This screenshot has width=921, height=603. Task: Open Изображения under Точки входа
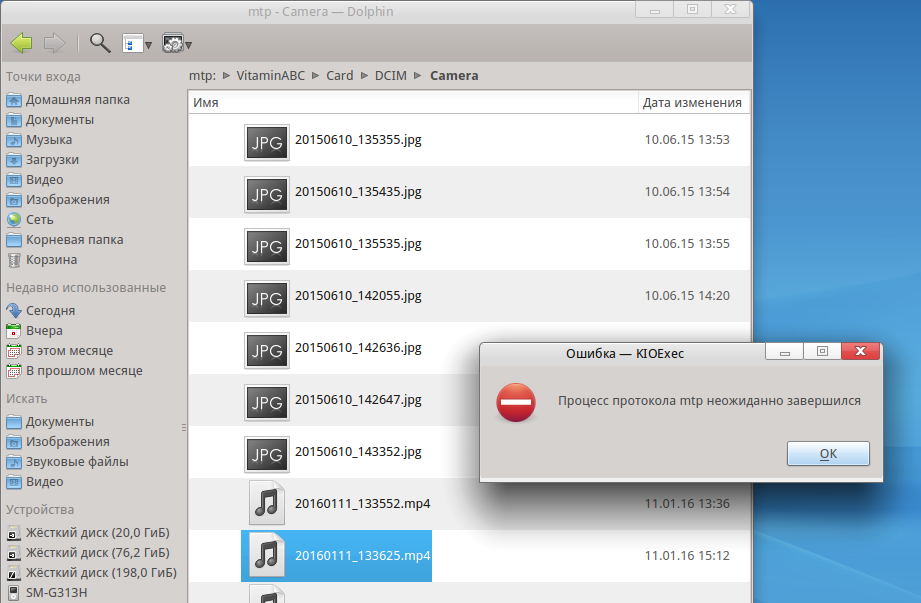[x=58, y=200]
